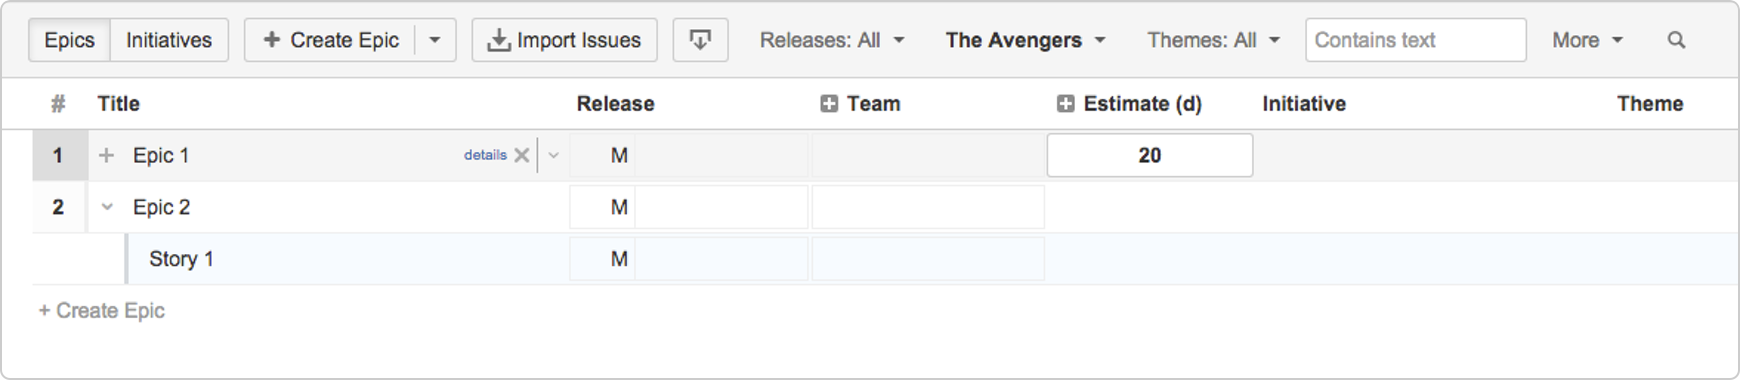Open the Create Epic split dropdown arrow
The width and height of the screenshot is (1740, 380).
pyautogui.click(x=435, y=40)
